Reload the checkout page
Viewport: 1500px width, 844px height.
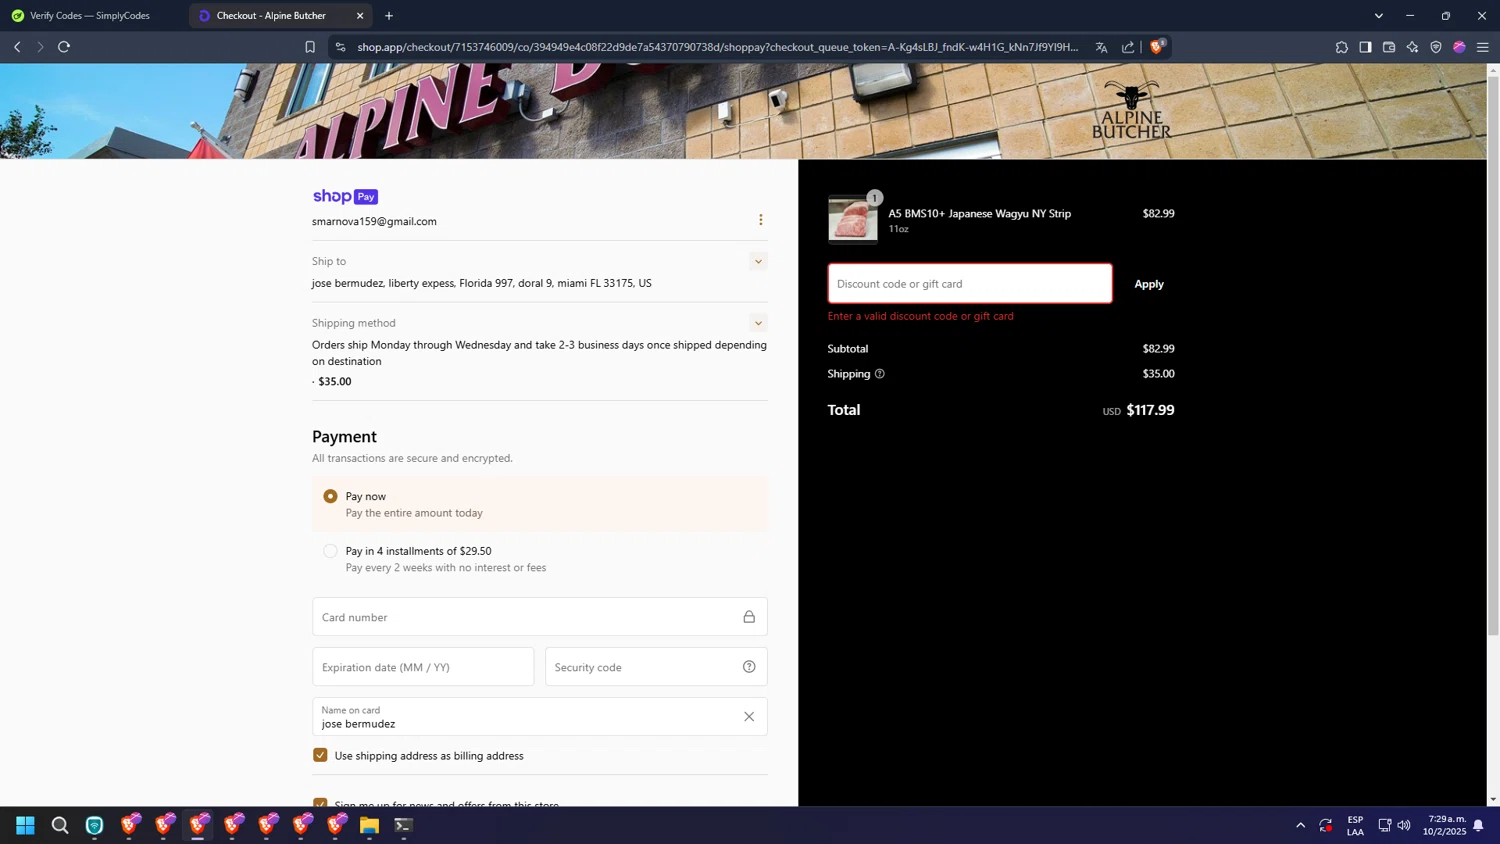coord(64,47)
